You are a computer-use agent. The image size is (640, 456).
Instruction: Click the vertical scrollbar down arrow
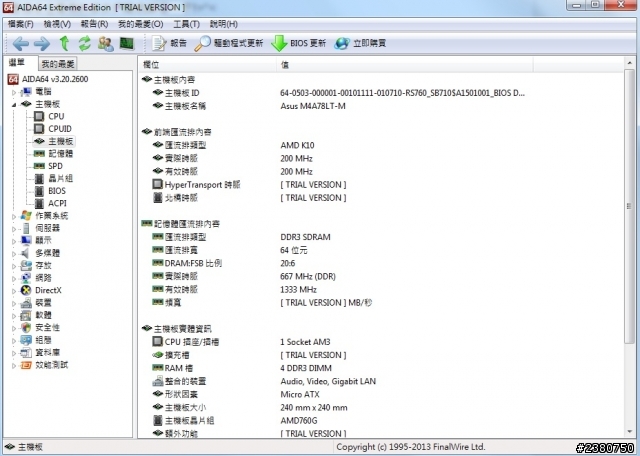point(629,431)
